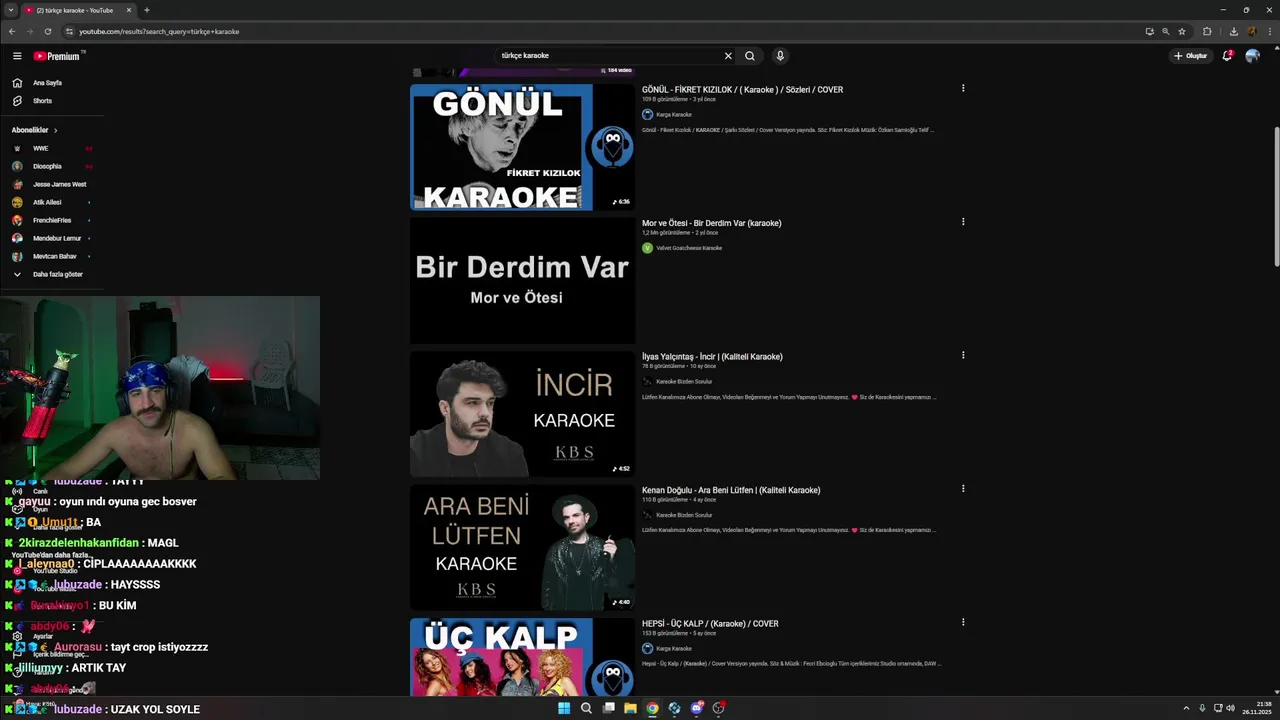Click the Oluştur create button
Image resolution: width=1280 pixels, height=720 pixels.
click(1191, 56)
